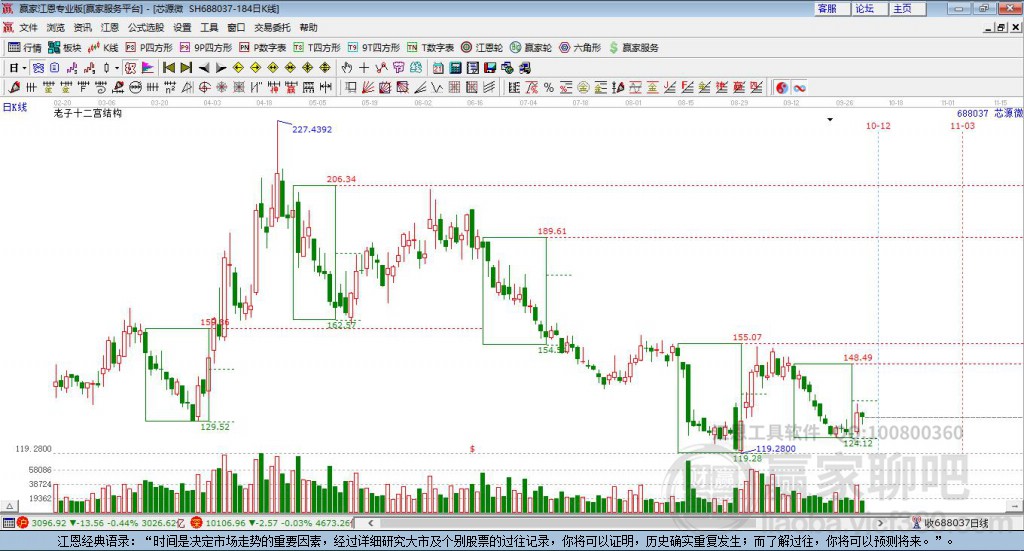The image size is (1024, 551).
Task: Step forward one bar with black right arrow
Action: pos(221,68)
